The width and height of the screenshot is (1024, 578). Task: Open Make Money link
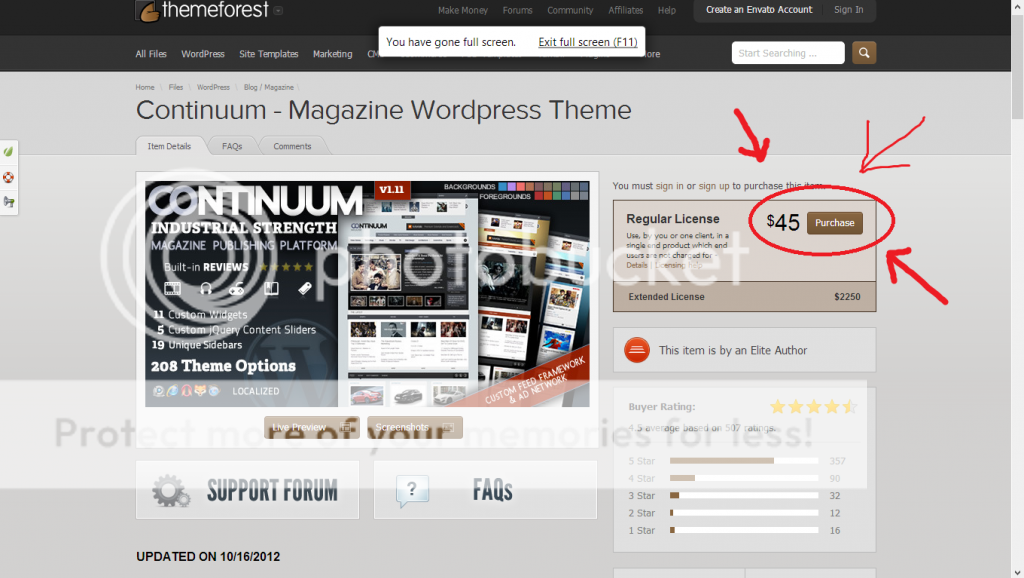pyautogui.click(x=462, y=10)
